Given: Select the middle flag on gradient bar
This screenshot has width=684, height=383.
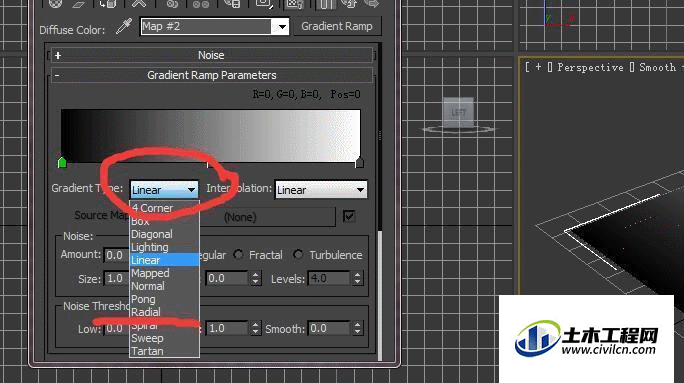Looking at the screenshot, I should (208, 164).
